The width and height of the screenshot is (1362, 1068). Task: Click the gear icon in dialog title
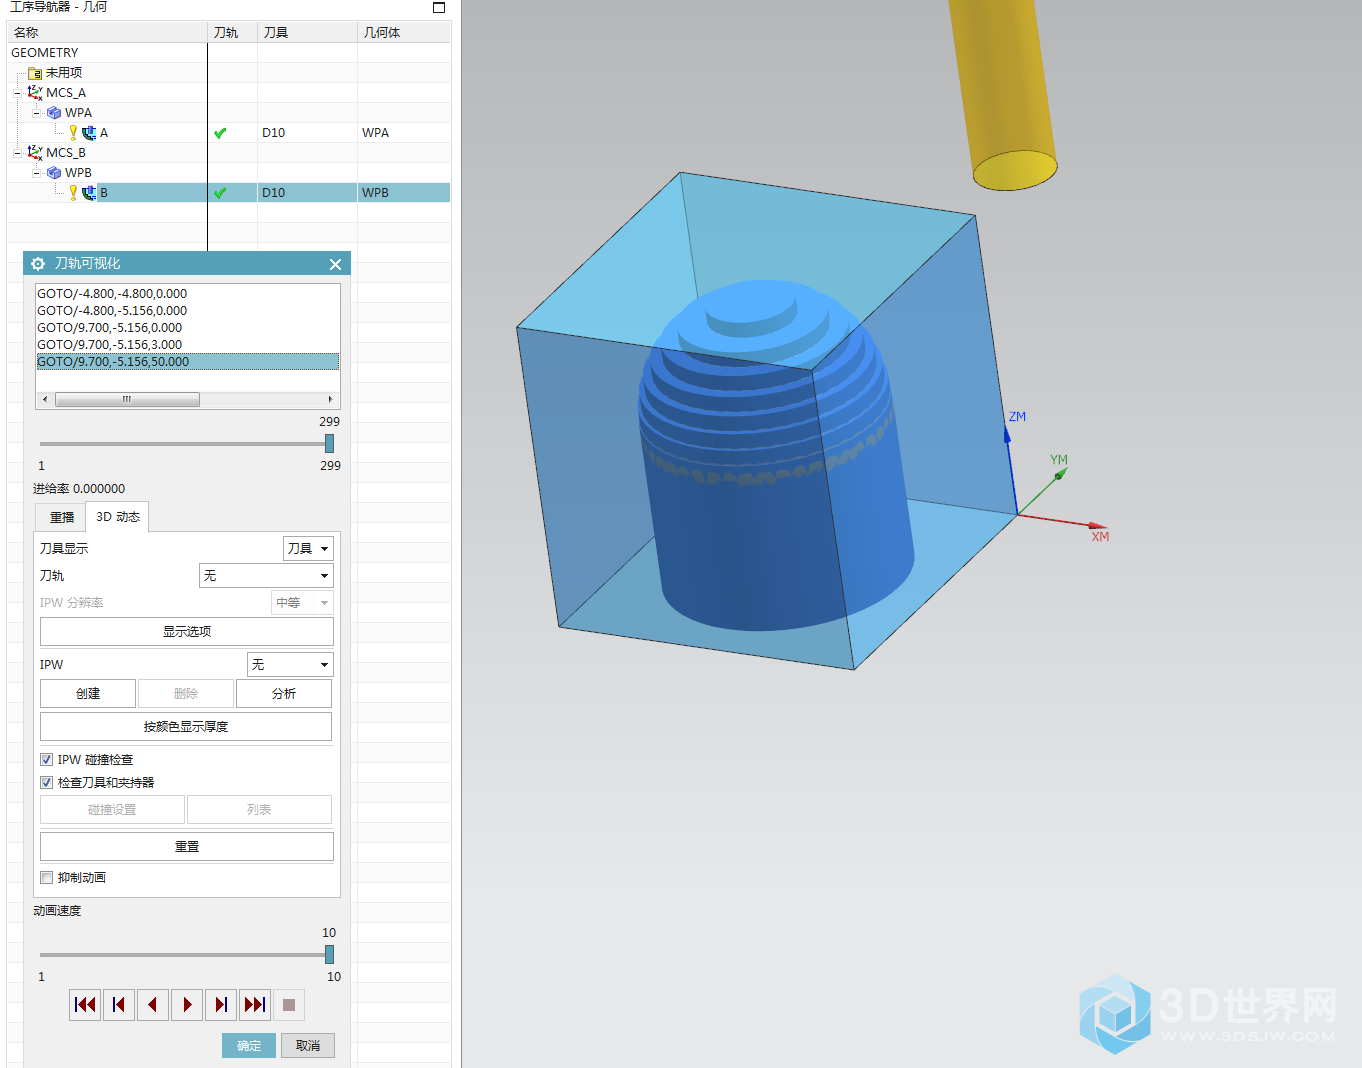pos(38,264)
